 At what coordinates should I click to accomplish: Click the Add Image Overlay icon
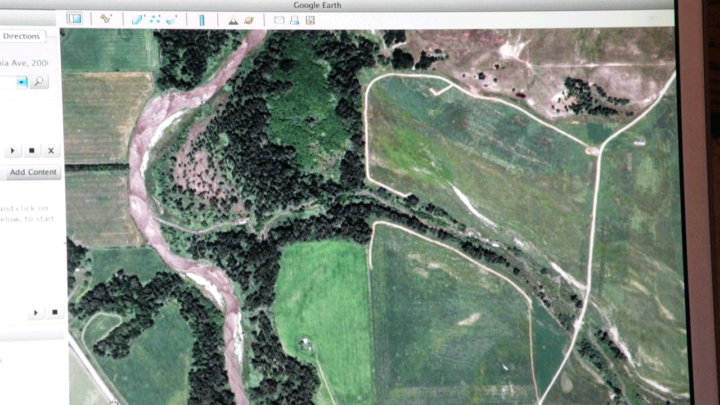pos(172,18)
